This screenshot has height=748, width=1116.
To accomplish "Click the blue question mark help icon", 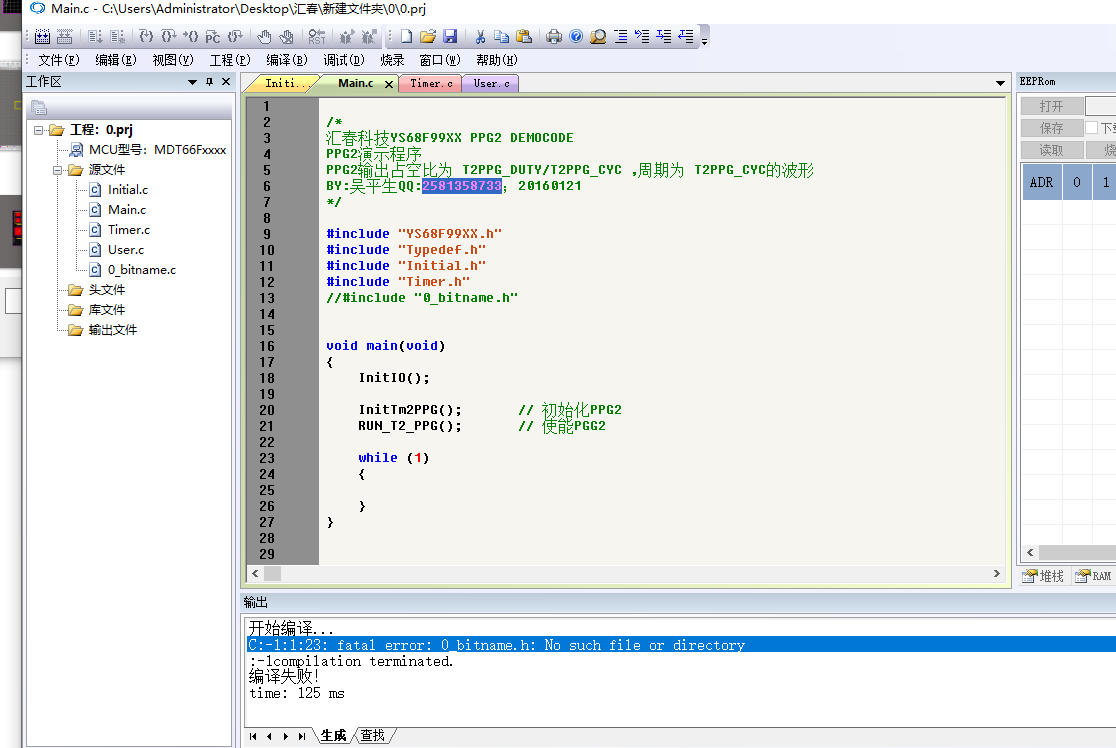I will tap(576, 36).
